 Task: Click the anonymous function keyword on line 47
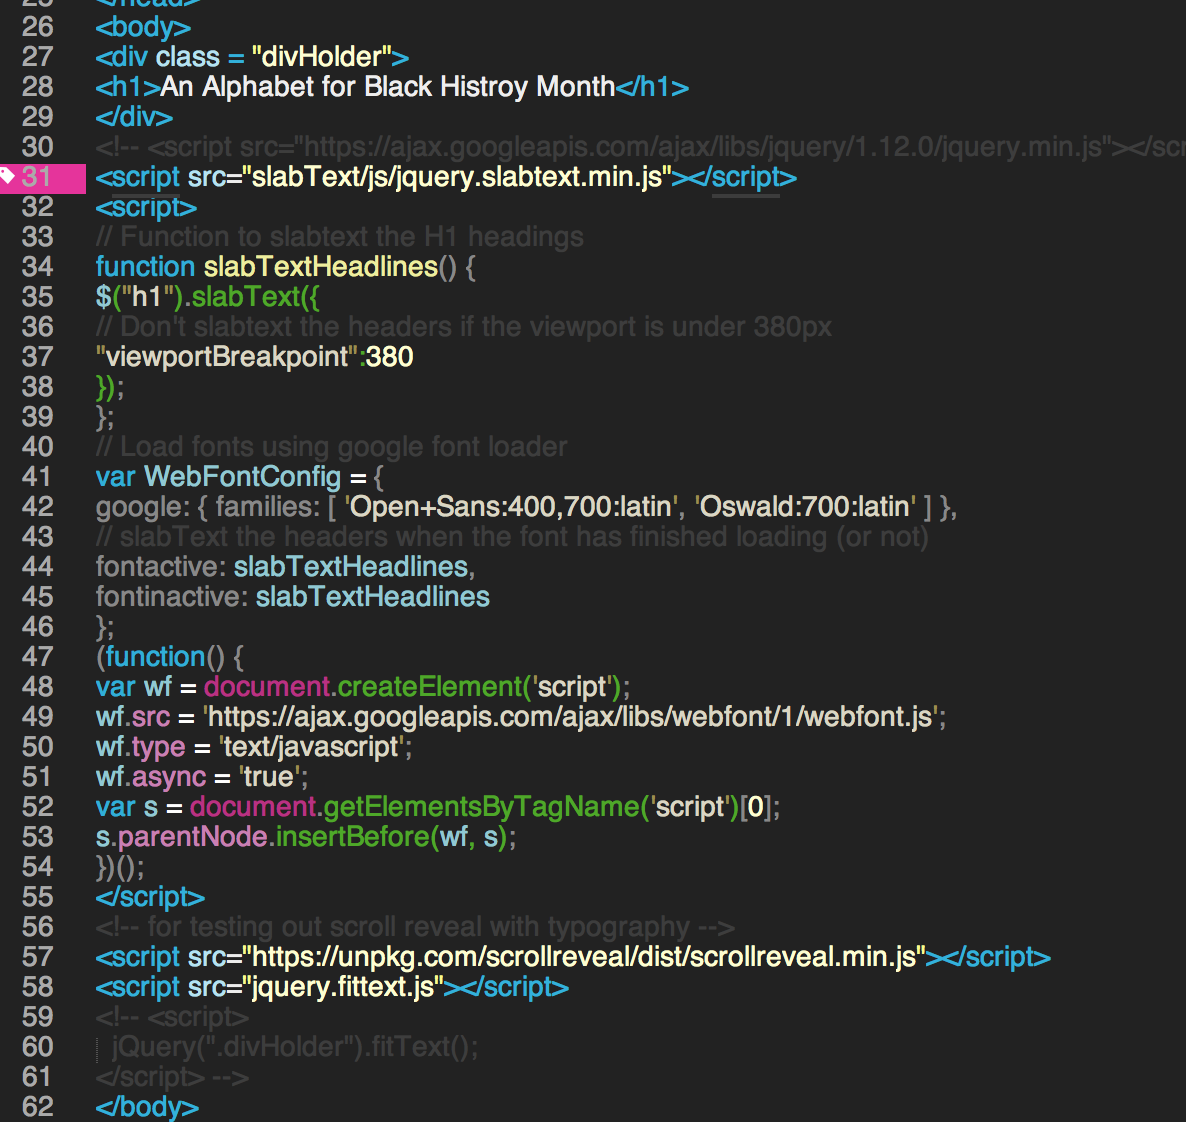tap(155, 657)
